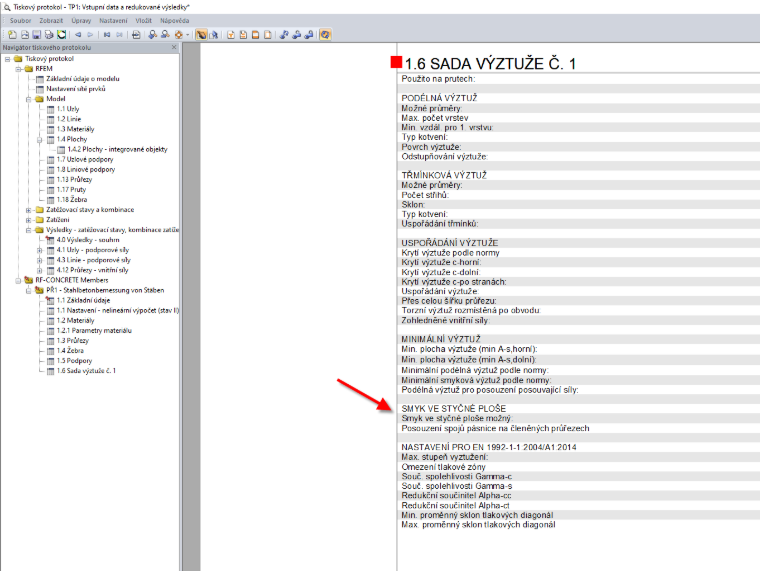Open the Soubor menu

[20, 21]
